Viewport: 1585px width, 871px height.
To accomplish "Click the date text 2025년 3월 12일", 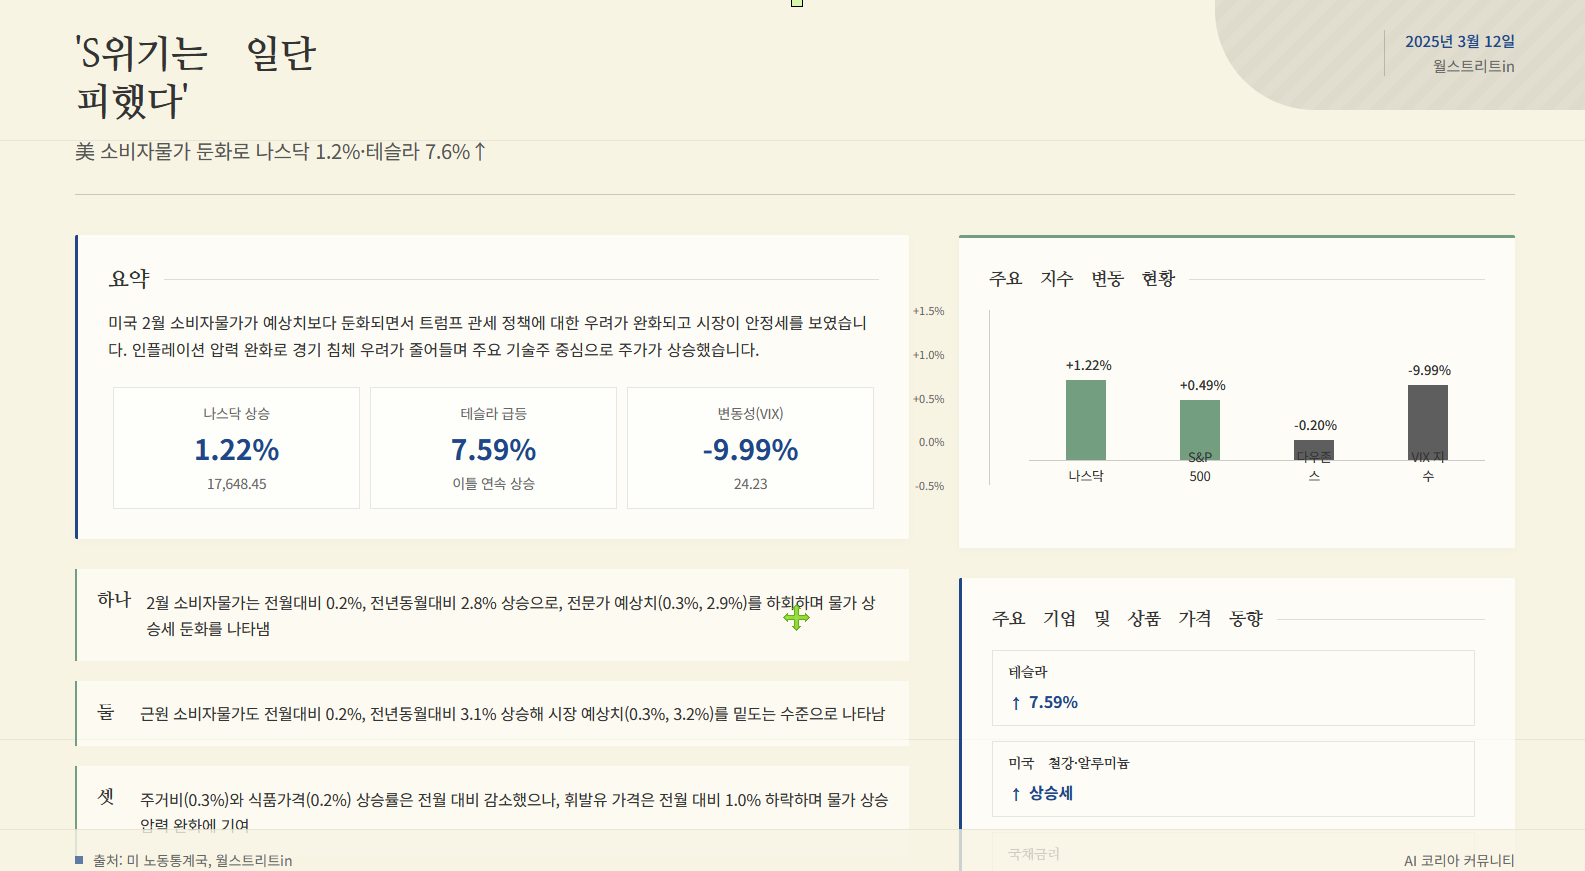I will point(1459,42).
